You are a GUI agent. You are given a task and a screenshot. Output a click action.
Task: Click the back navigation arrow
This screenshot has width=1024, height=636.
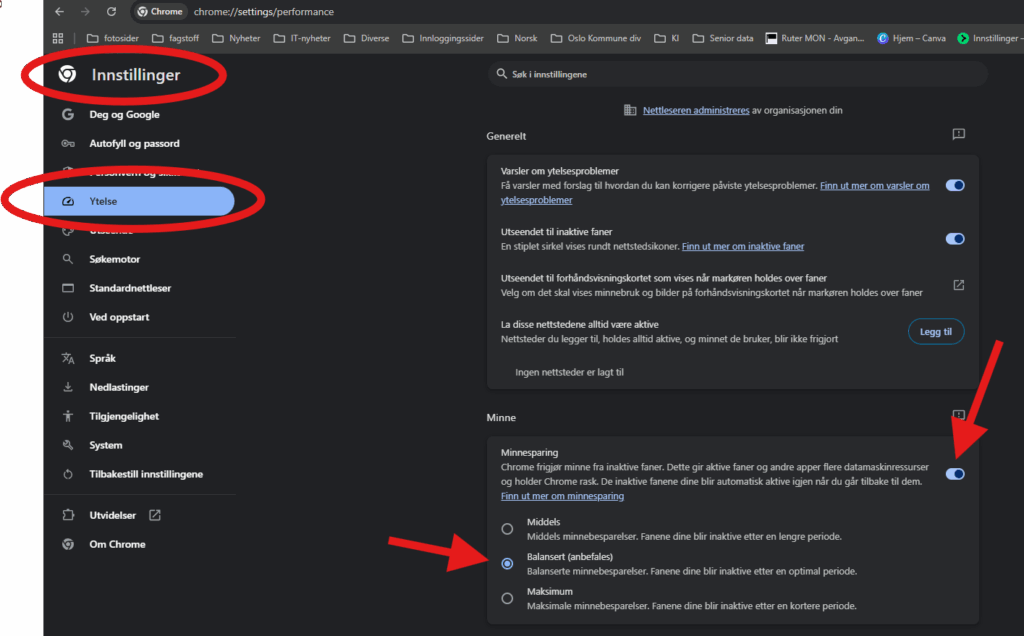click(x=60, y=12)
